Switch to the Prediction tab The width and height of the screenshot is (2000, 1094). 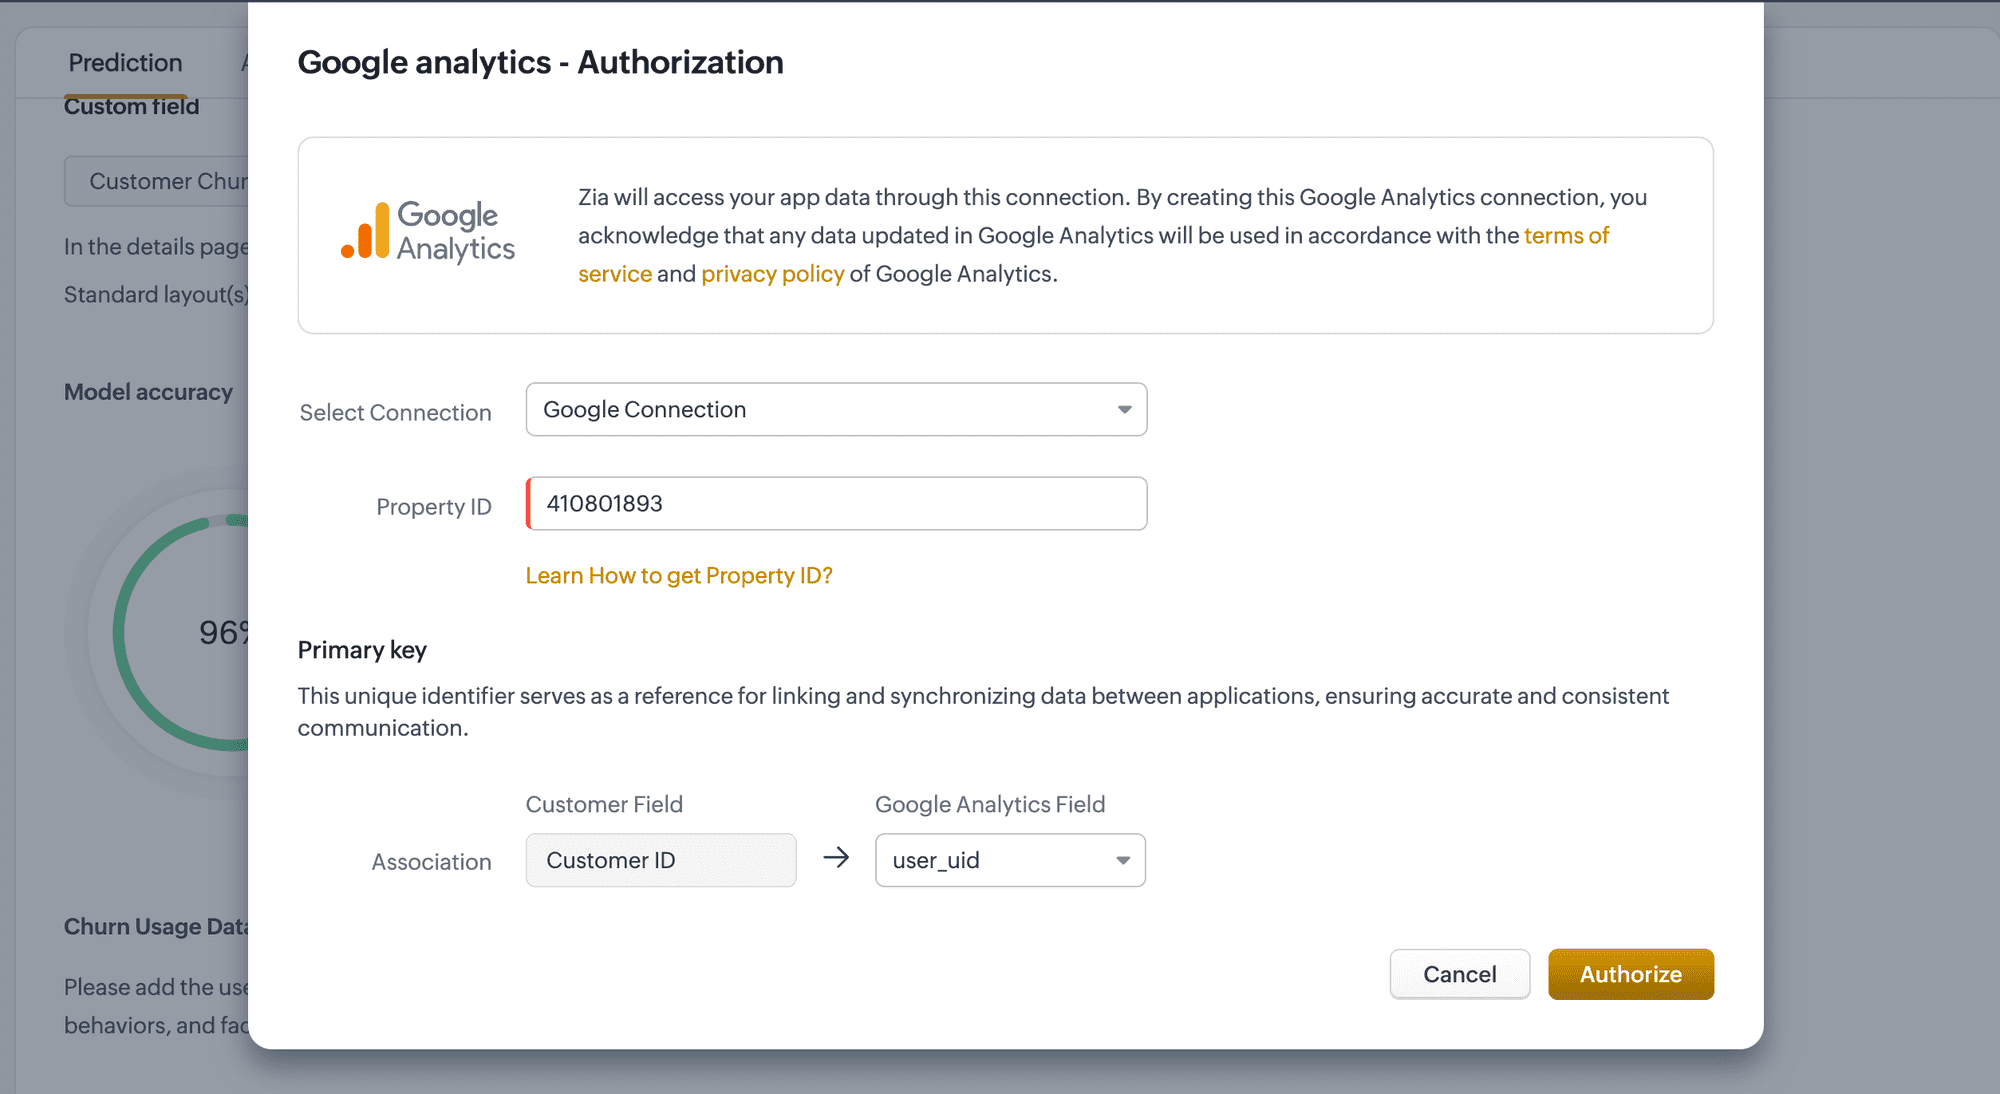tap(125, 63)
